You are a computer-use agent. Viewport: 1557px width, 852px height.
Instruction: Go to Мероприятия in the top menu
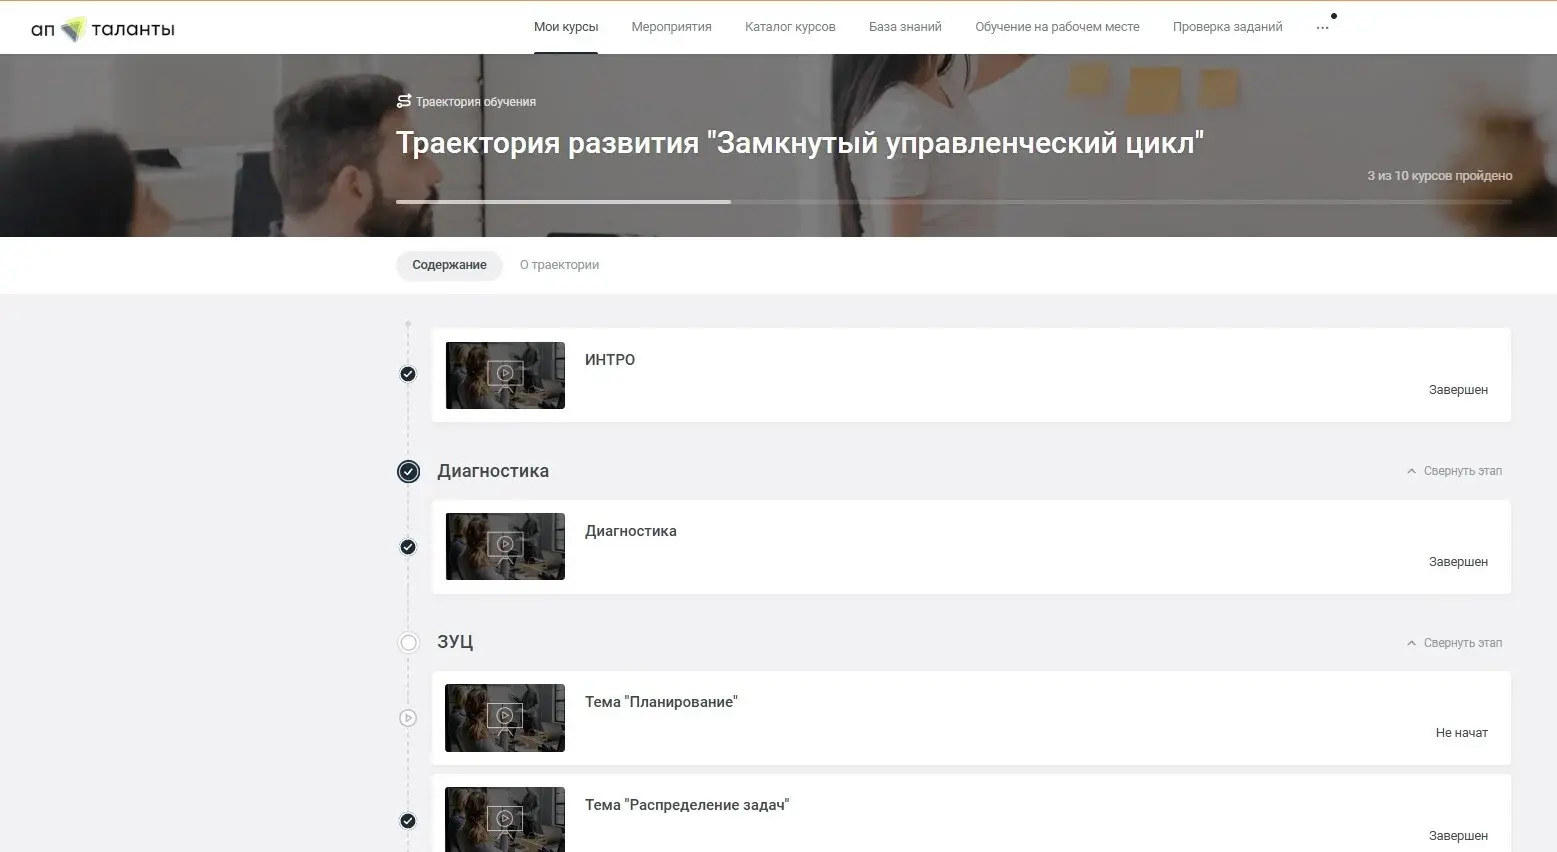[x=672, y=27]
